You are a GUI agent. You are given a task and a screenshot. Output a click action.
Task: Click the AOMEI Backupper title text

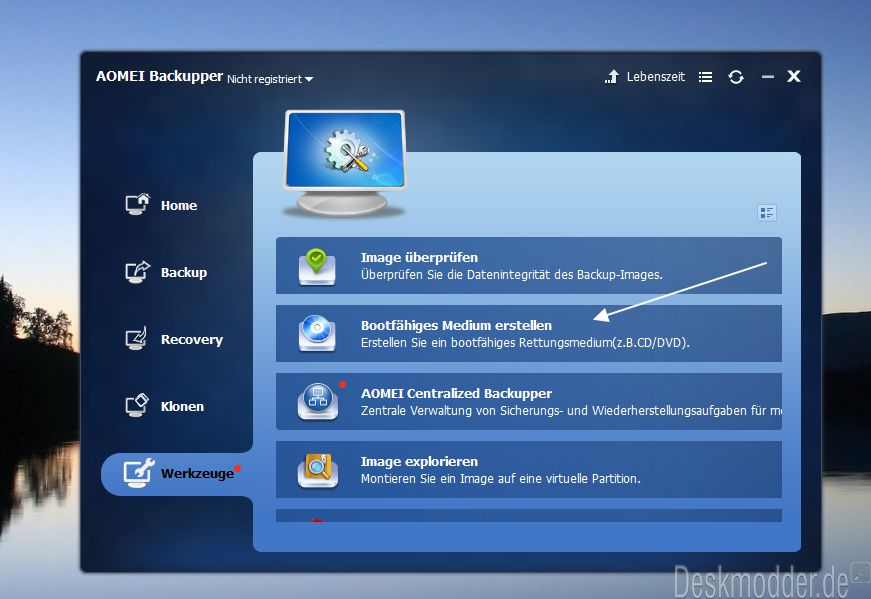click(x=159, y=76)
